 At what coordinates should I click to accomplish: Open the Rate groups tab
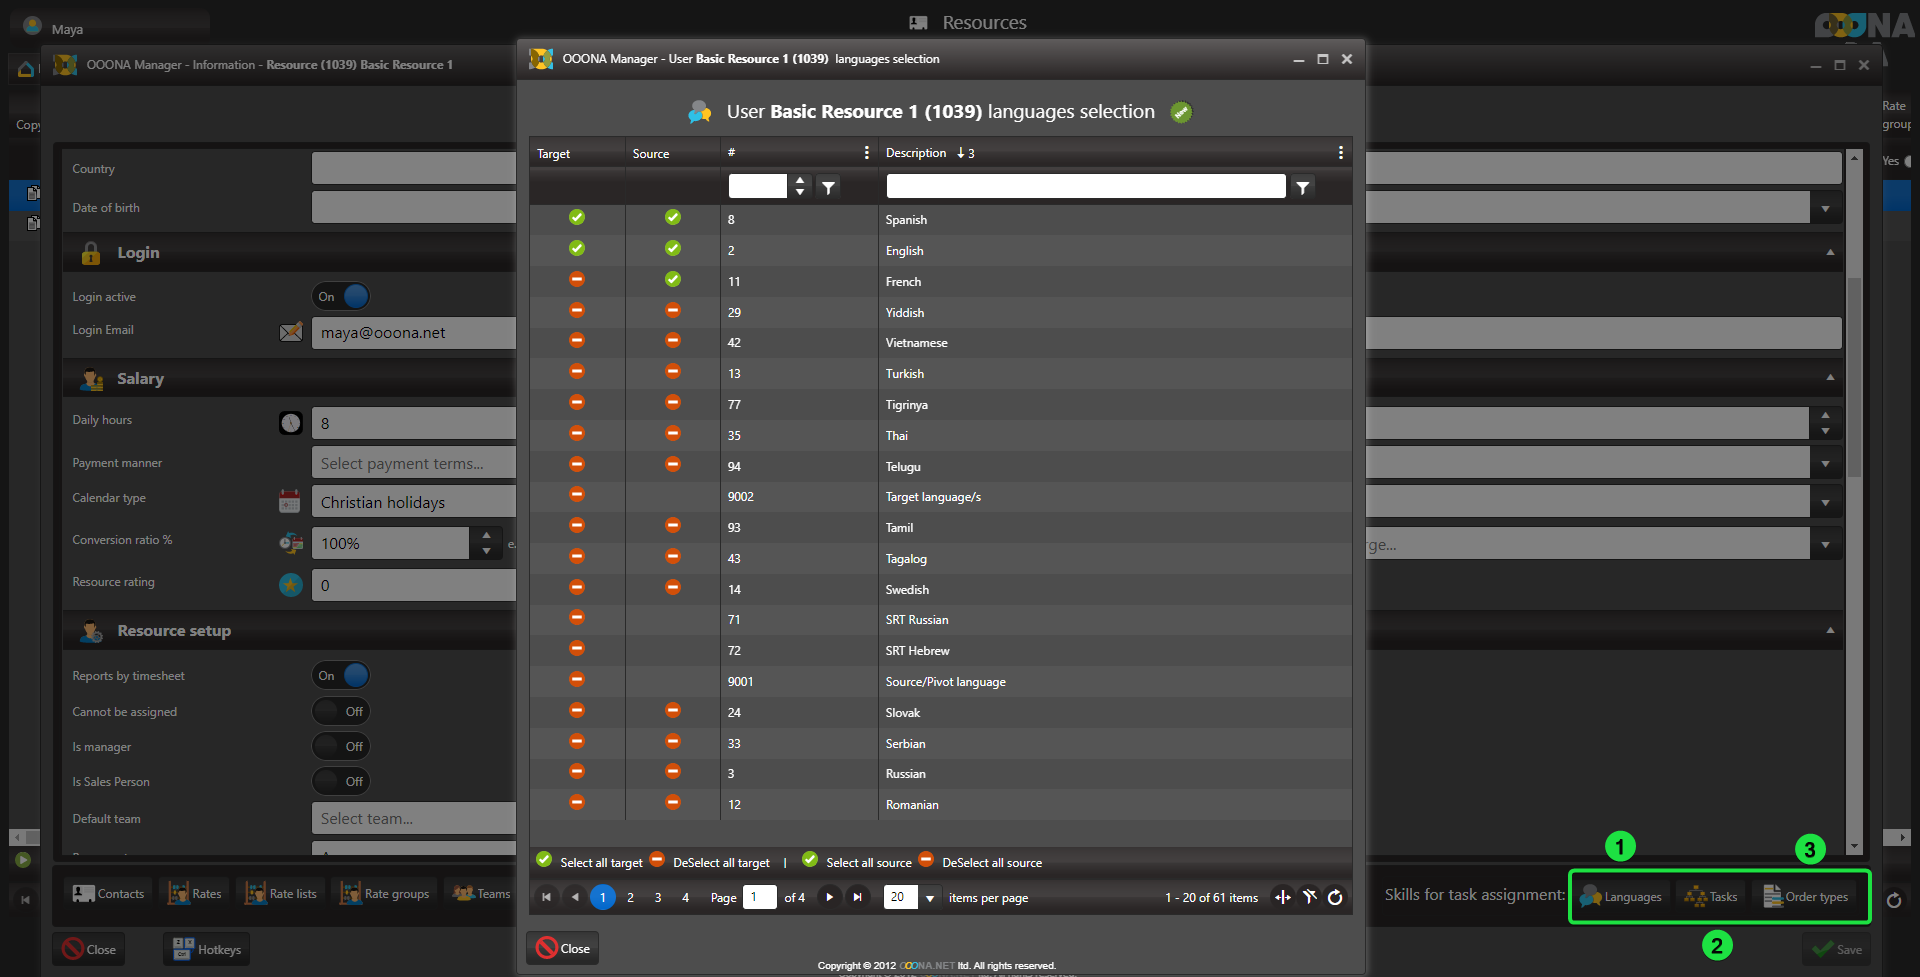point(385,893)
